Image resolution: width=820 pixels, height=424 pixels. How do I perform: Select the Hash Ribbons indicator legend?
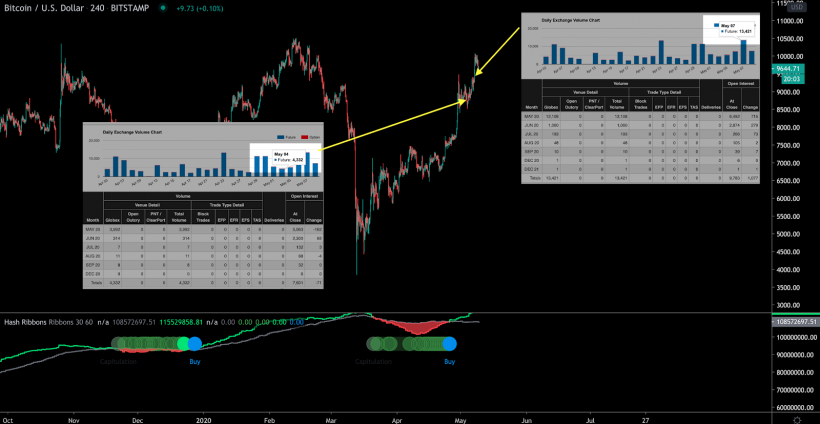pyautogui.click(x=26, y=323)
